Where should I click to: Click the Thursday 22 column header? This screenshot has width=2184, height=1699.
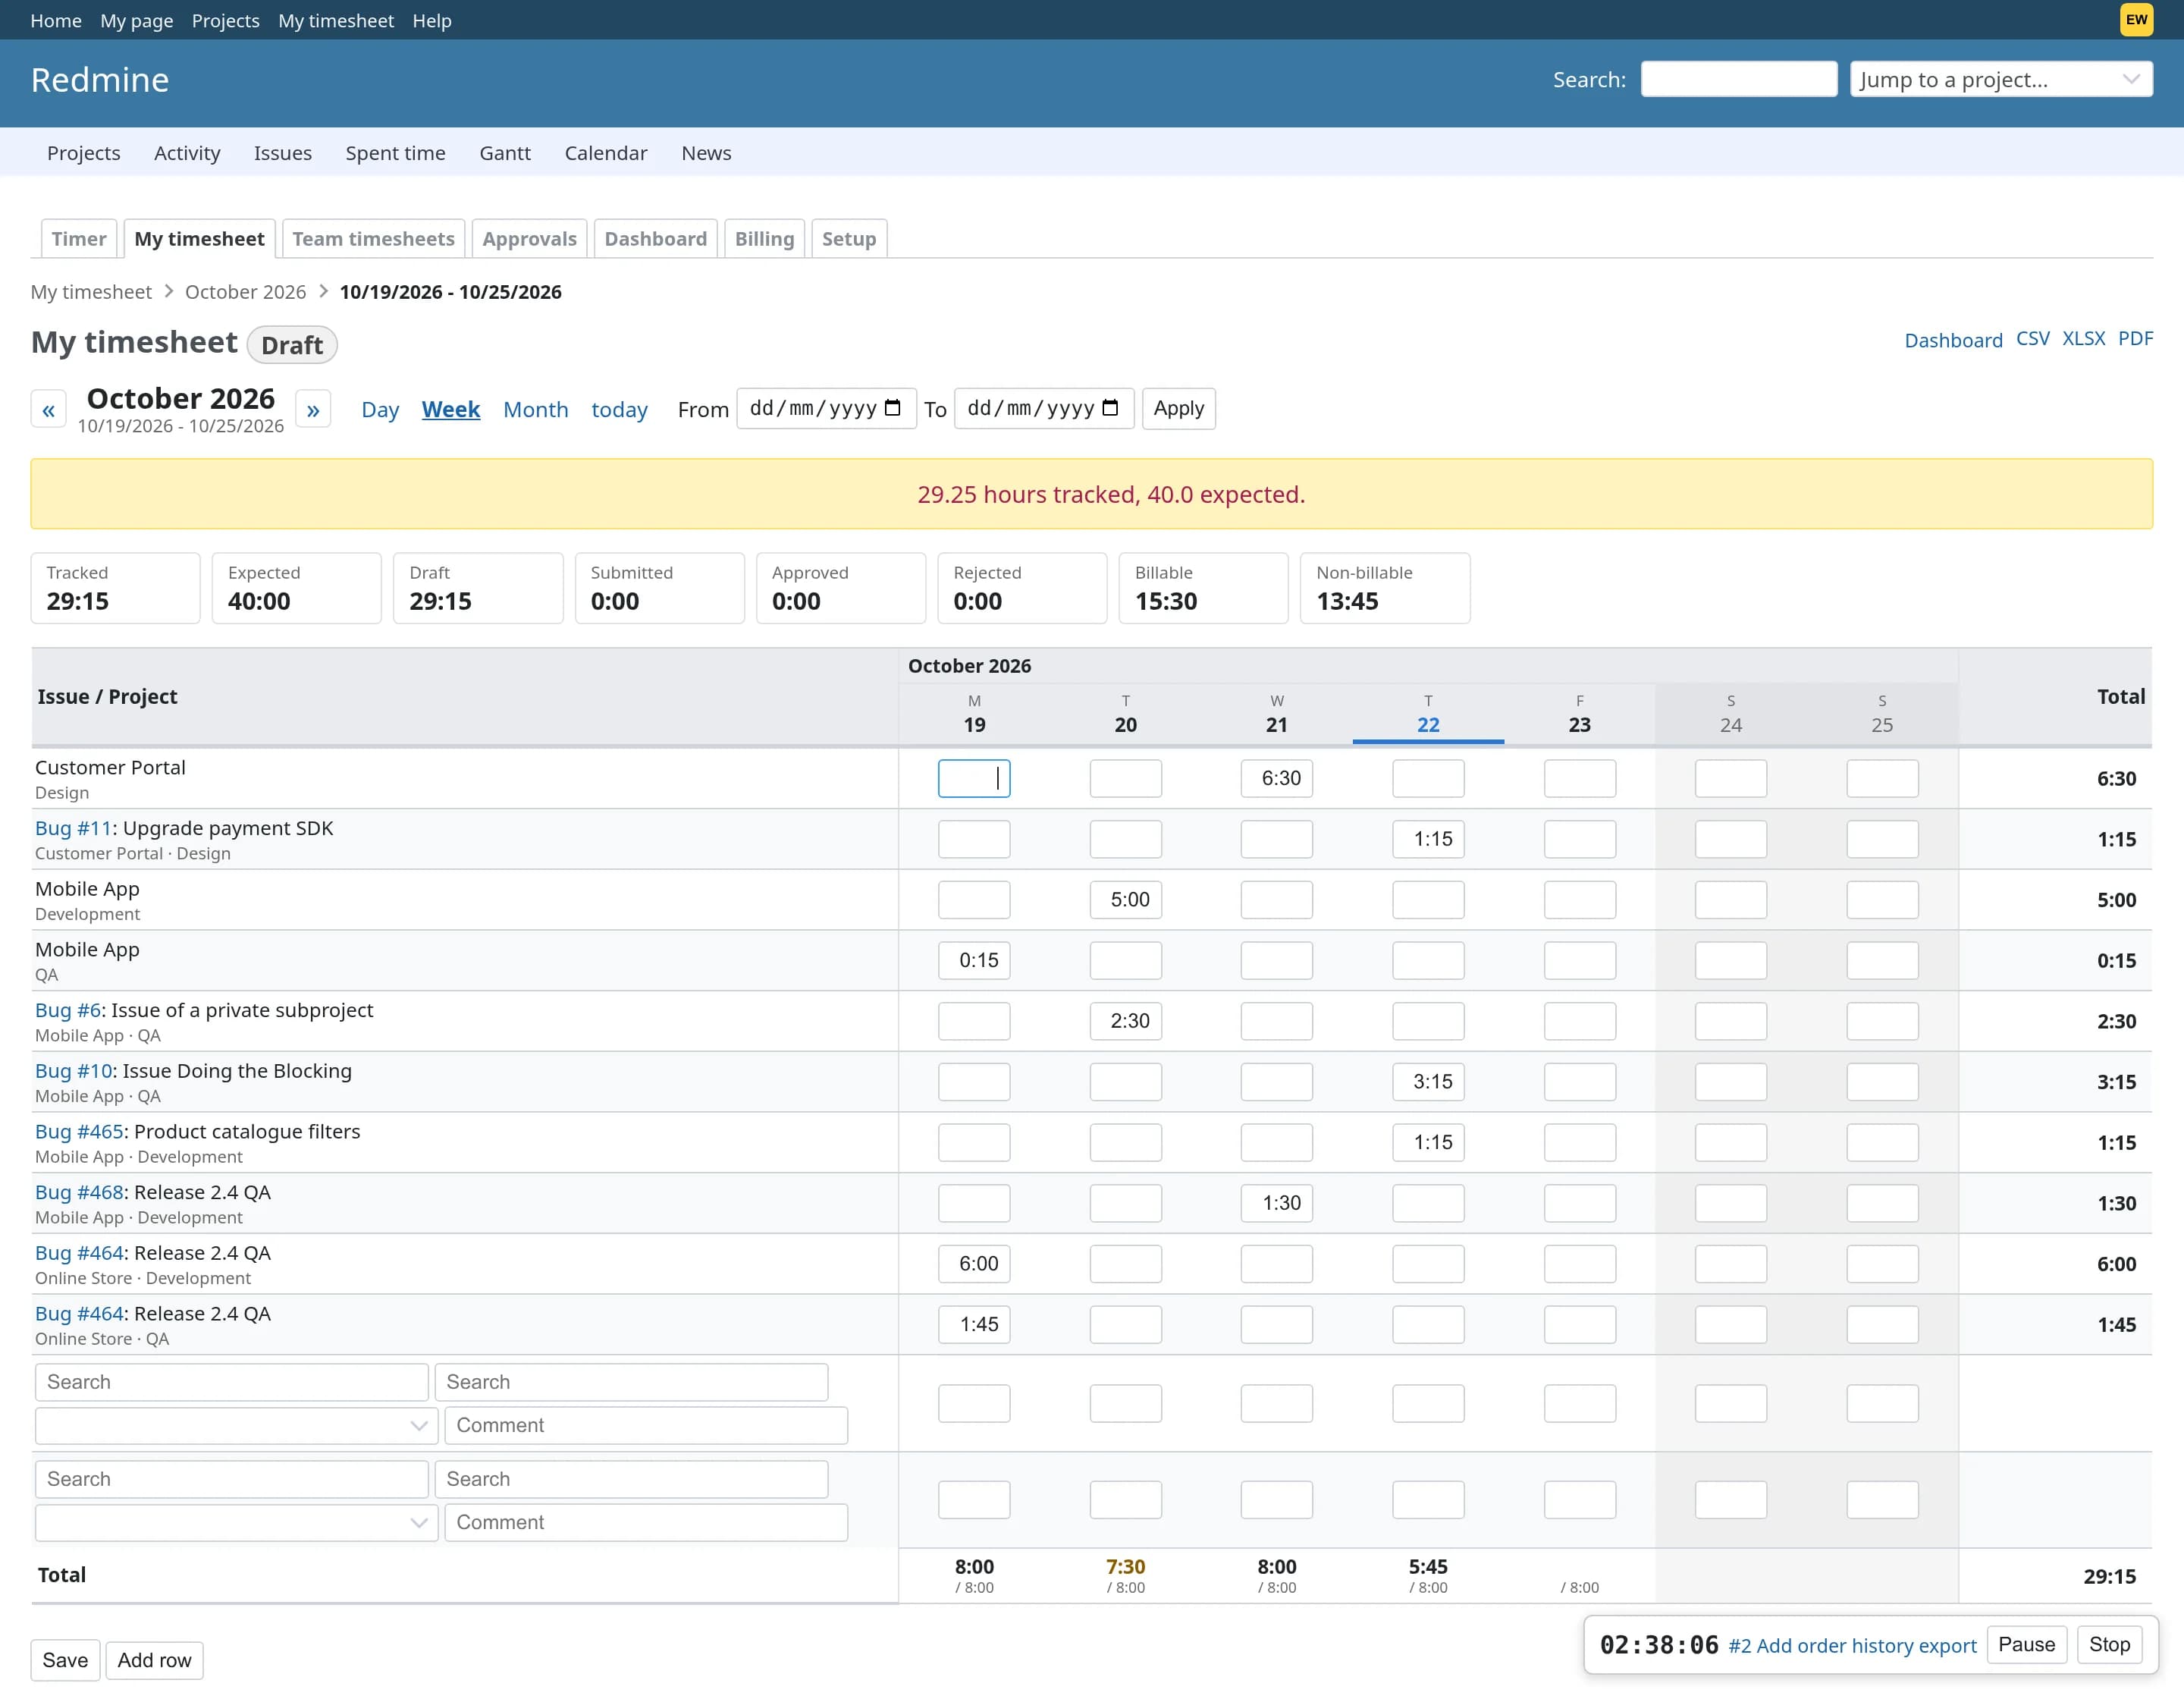(1428, 714)
